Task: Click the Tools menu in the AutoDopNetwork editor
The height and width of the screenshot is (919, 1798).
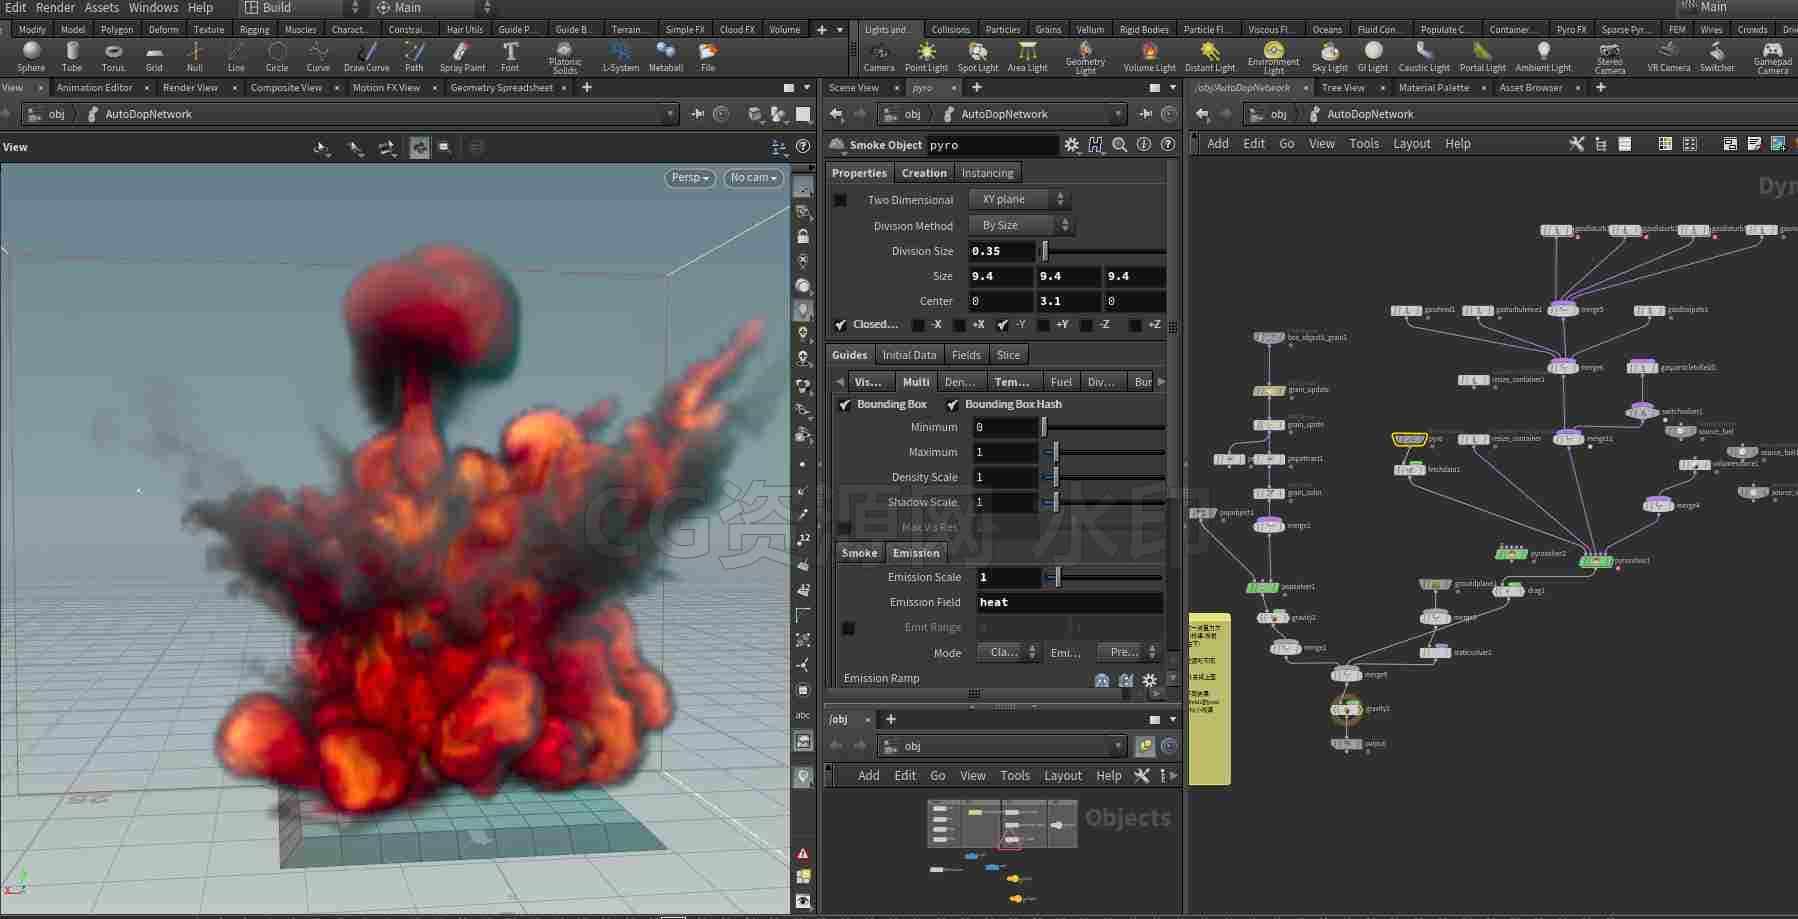Action: [1364, 144]
